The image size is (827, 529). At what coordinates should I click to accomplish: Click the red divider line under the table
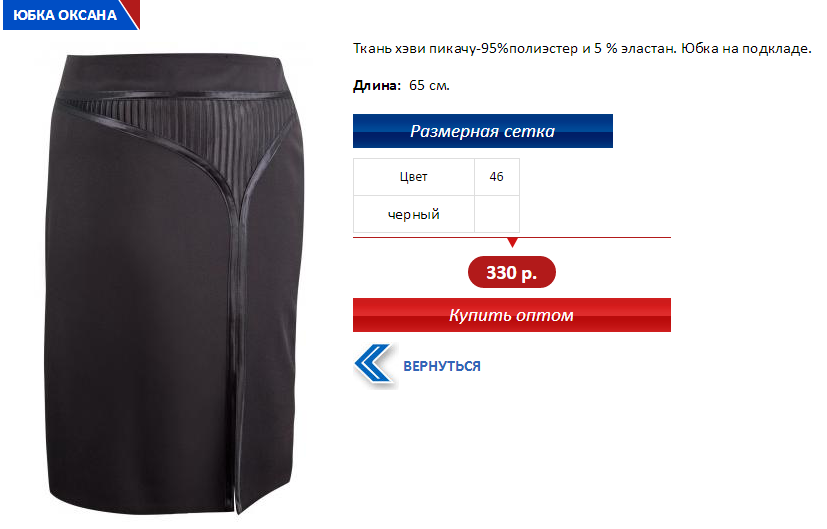pos(512,238)
